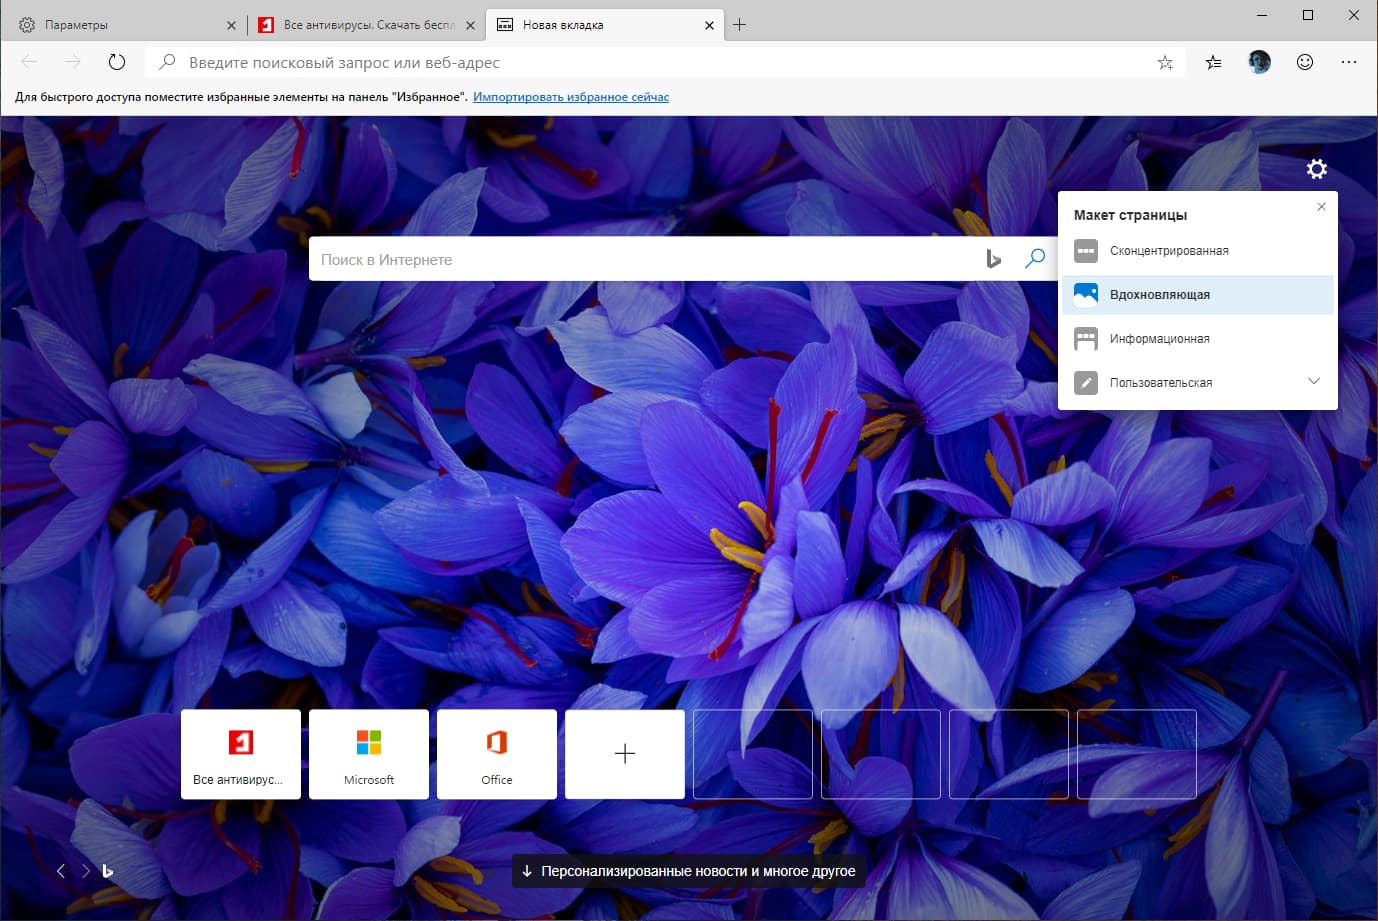This screenshot has width=1378, height=921.
Task: Add page to favorites with the star icon
Action: coord(1165,61)
